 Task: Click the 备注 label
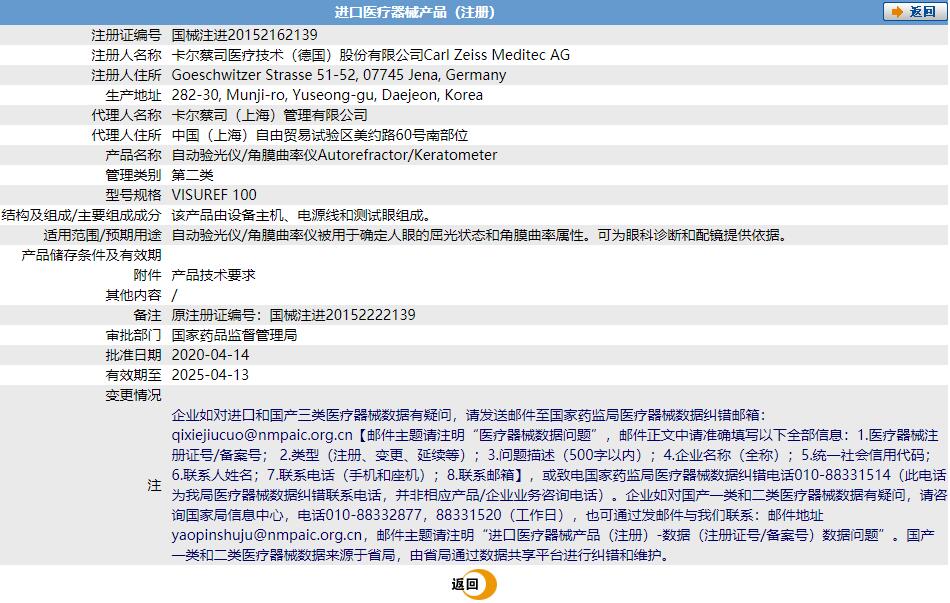pos(147,315)
